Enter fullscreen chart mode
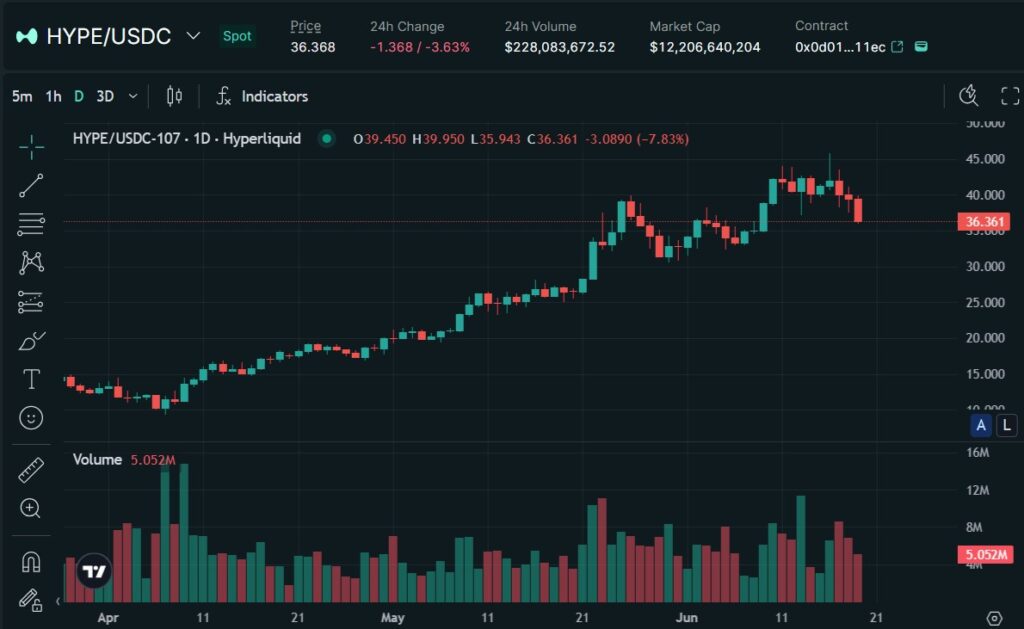 1010,96
